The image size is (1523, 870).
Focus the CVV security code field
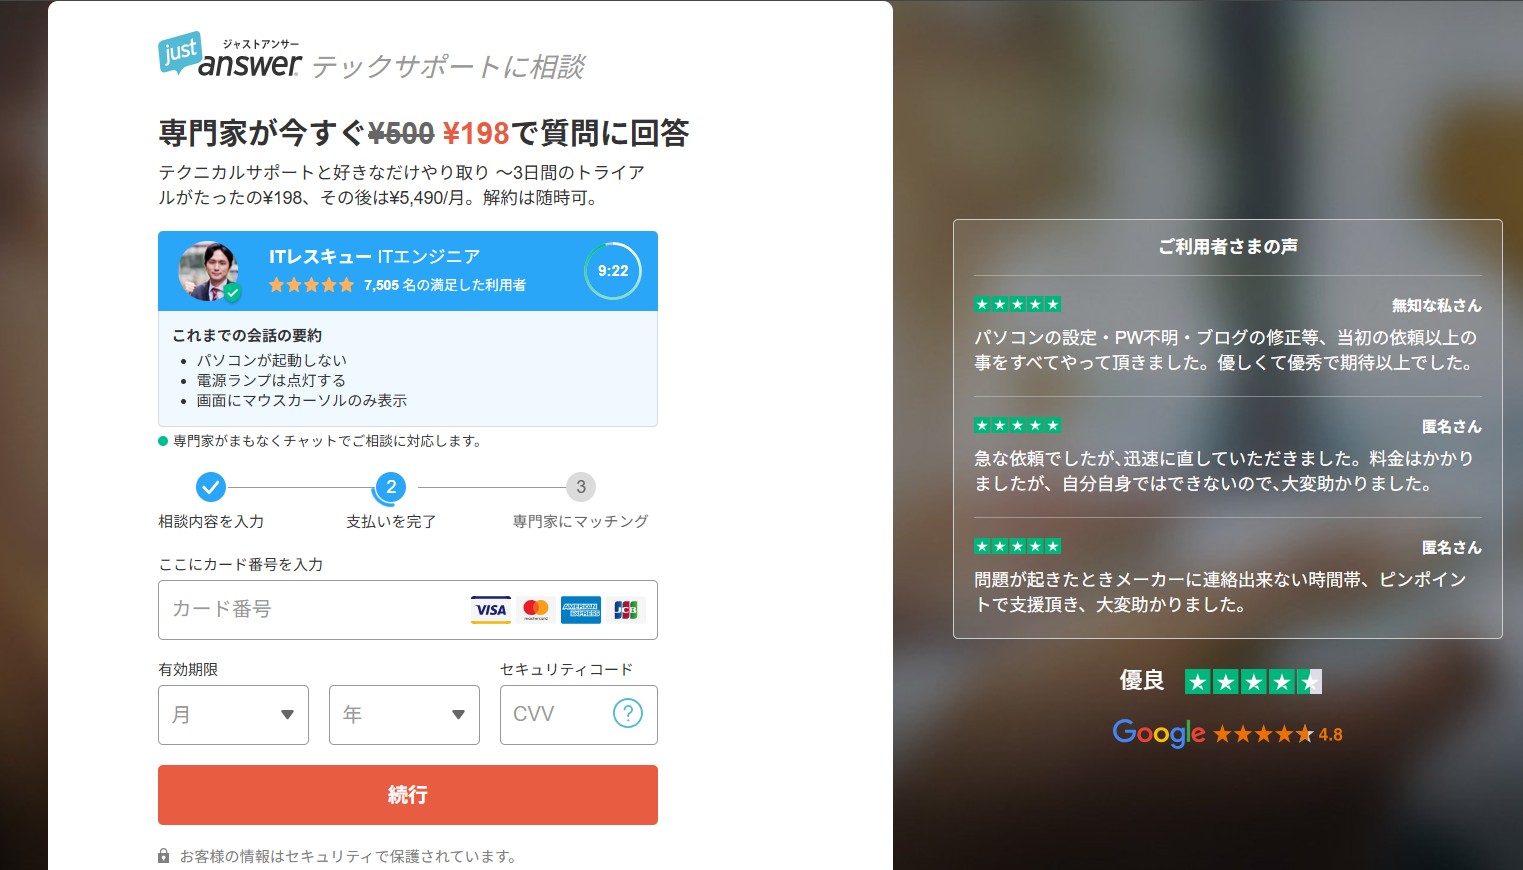[555, 715]
